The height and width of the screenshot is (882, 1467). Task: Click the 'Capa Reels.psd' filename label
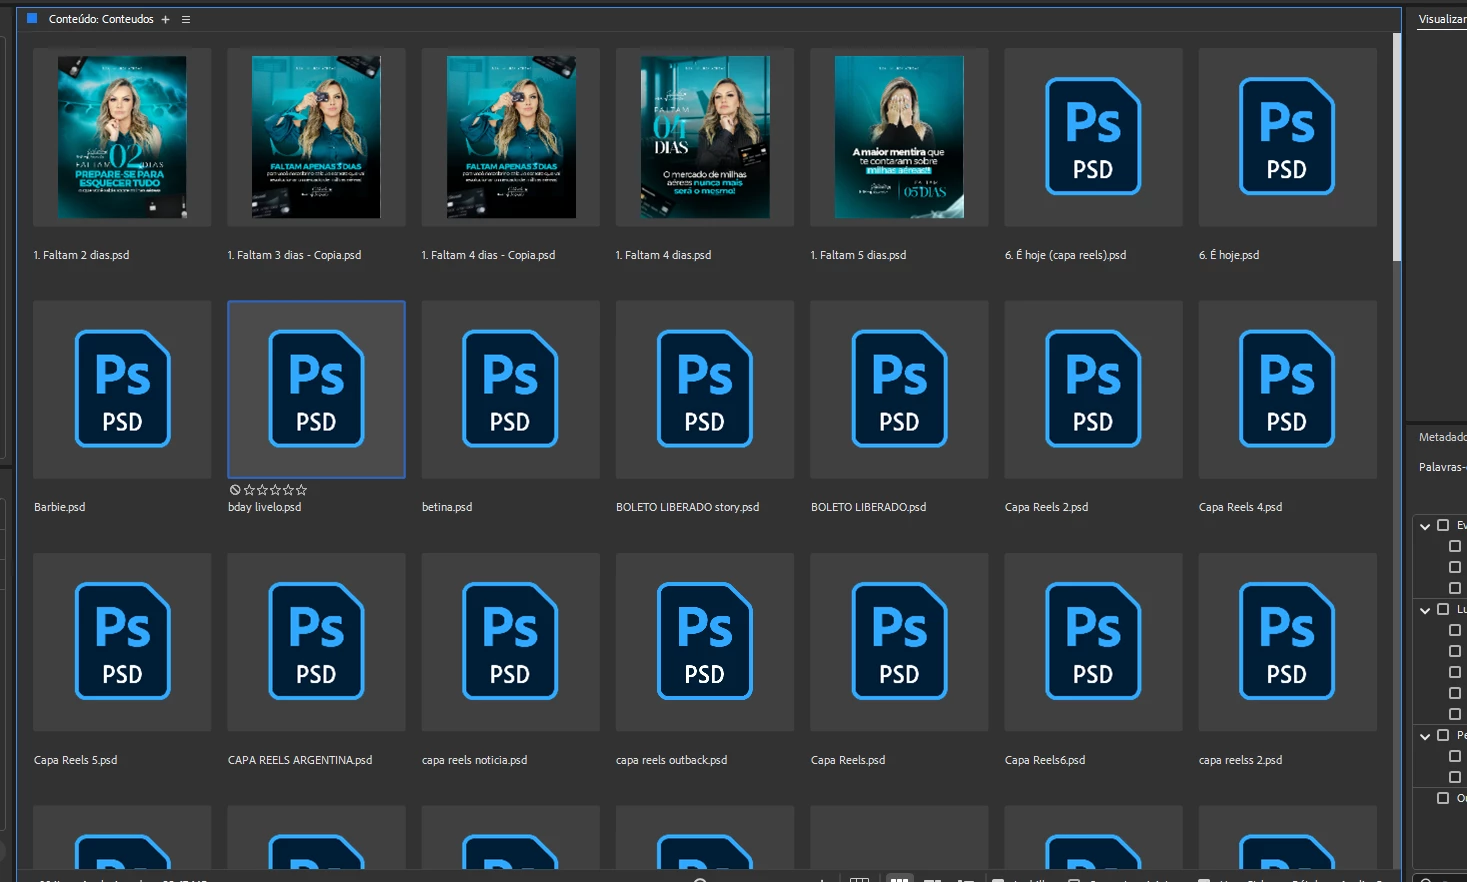(x=848, y=760)
